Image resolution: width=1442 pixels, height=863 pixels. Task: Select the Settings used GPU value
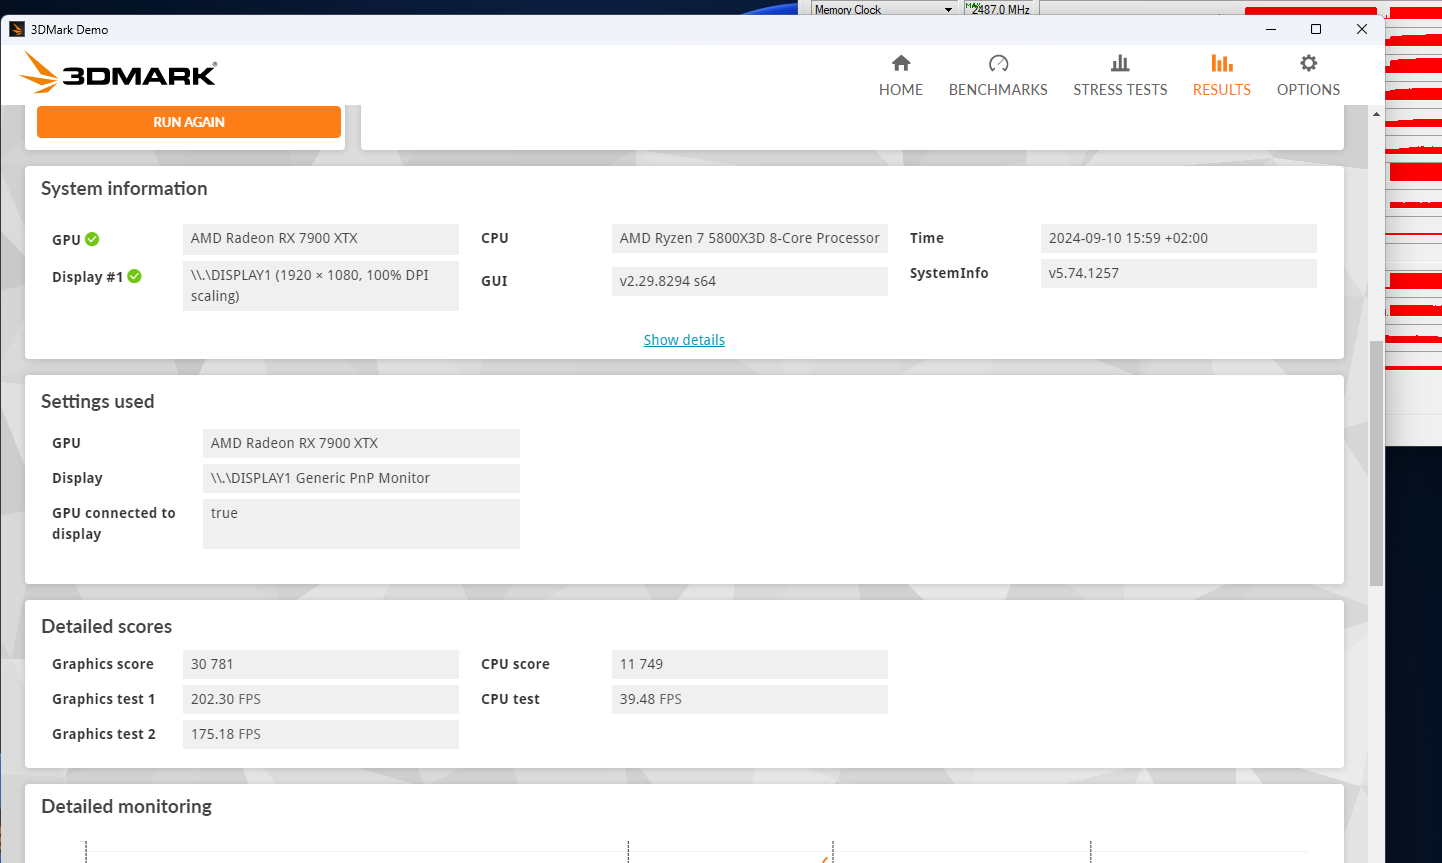[361, 443]
